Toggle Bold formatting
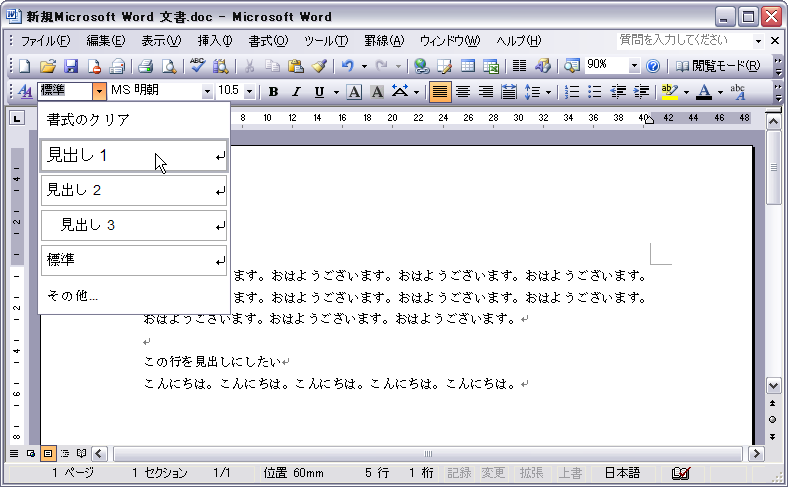This screenshot has height=487, width=788. [x=273, y=92]
